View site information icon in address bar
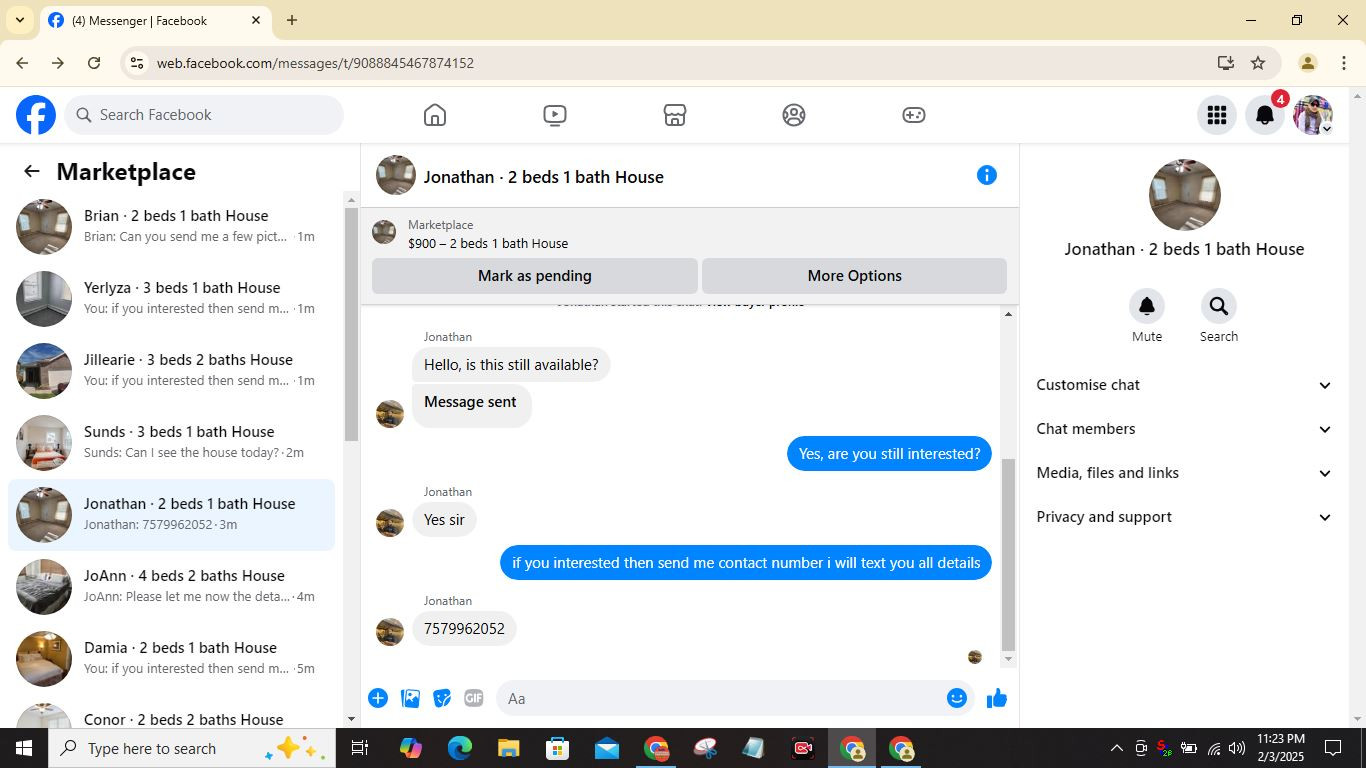 (x=137, y=63)
